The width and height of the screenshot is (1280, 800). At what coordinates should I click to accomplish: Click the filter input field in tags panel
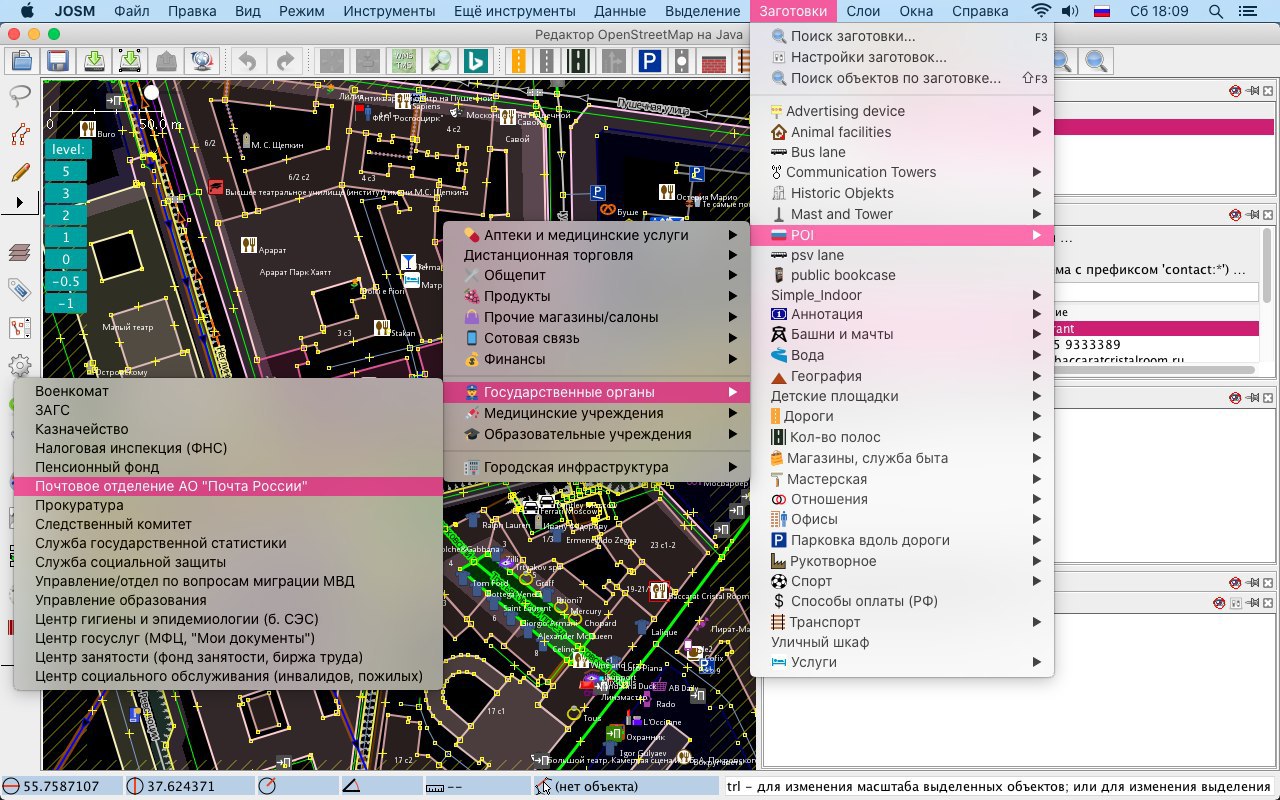pos(1156,292)
